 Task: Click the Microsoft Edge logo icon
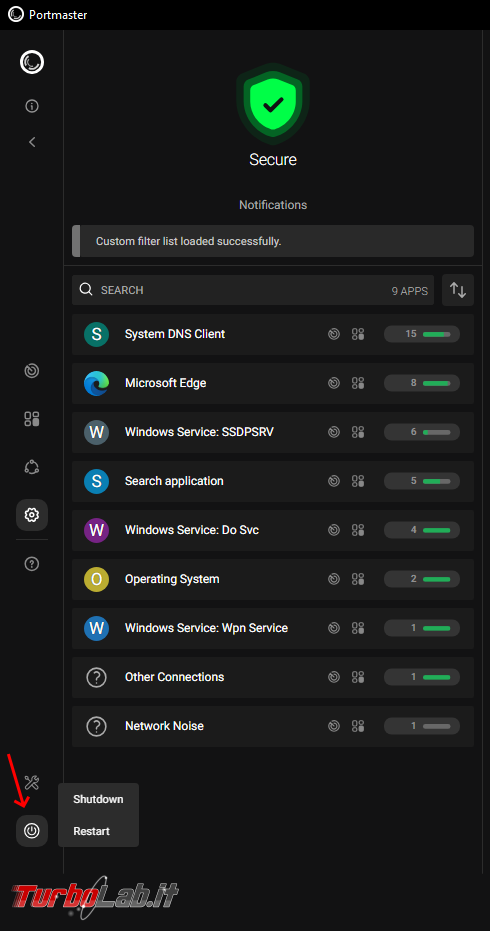point(96,383)
